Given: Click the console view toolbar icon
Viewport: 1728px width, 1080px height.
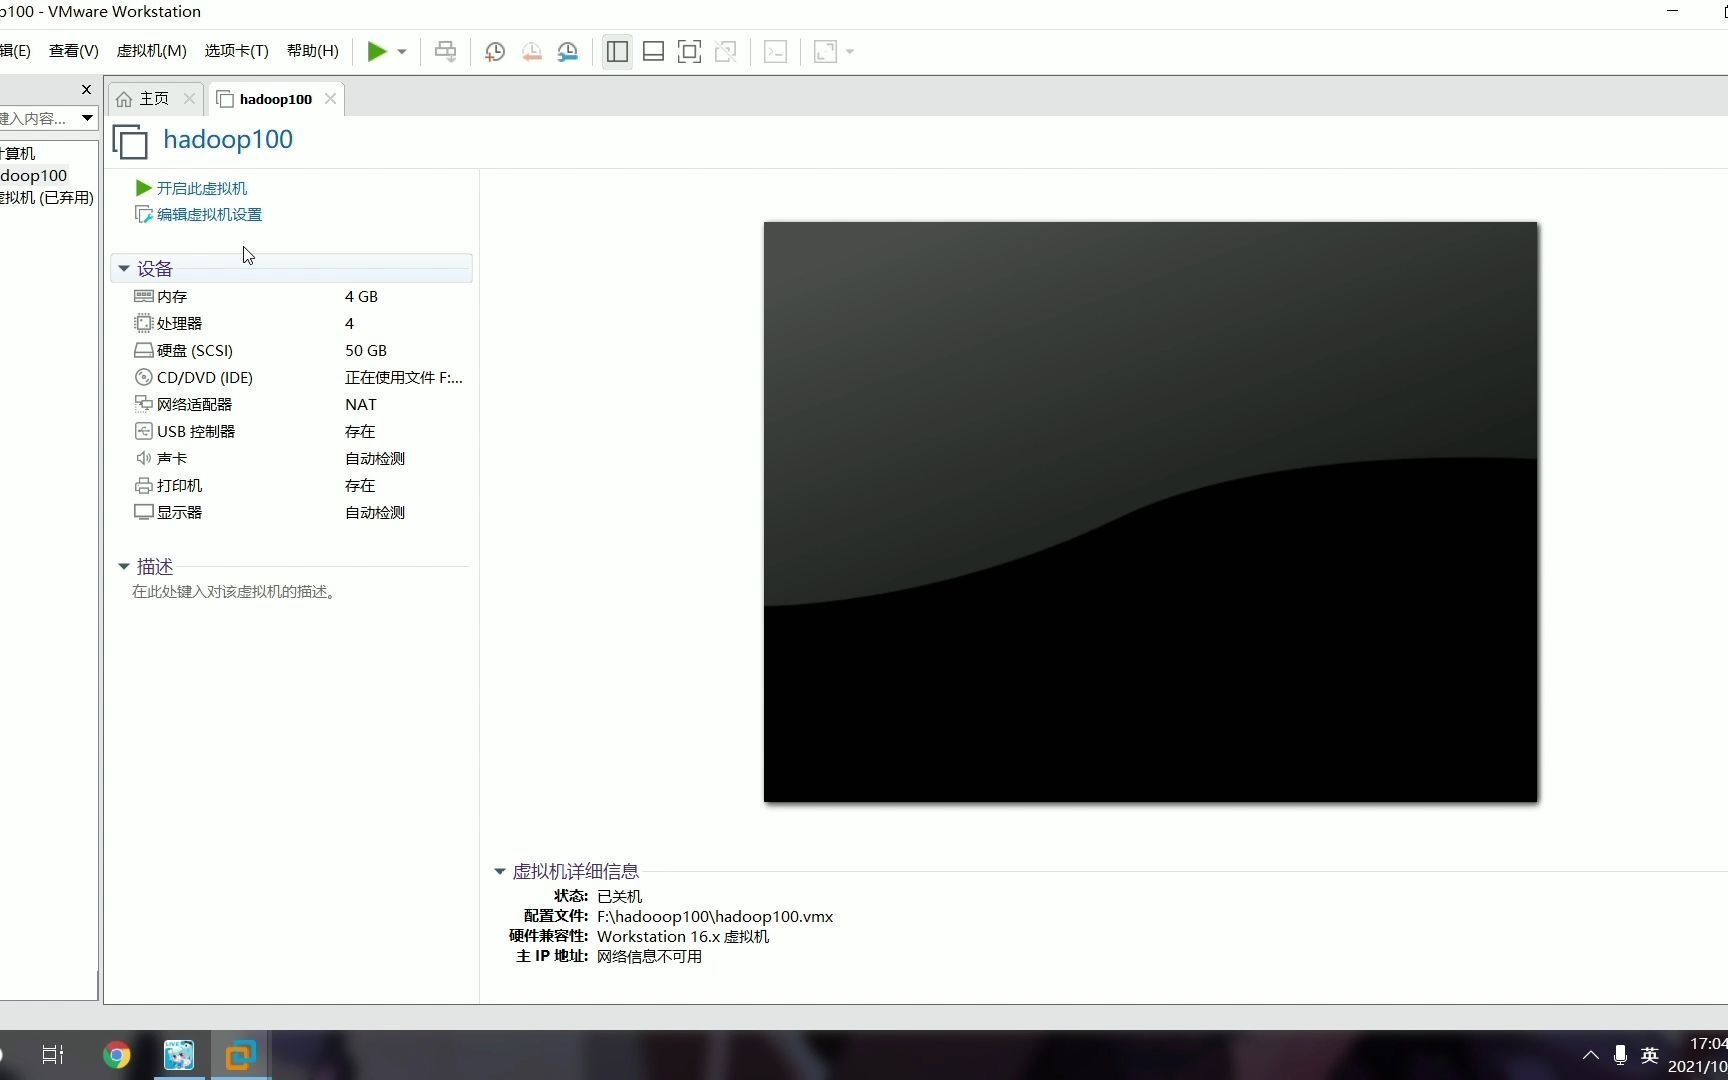Looking at the screenshot, I should tap(775, 52).
